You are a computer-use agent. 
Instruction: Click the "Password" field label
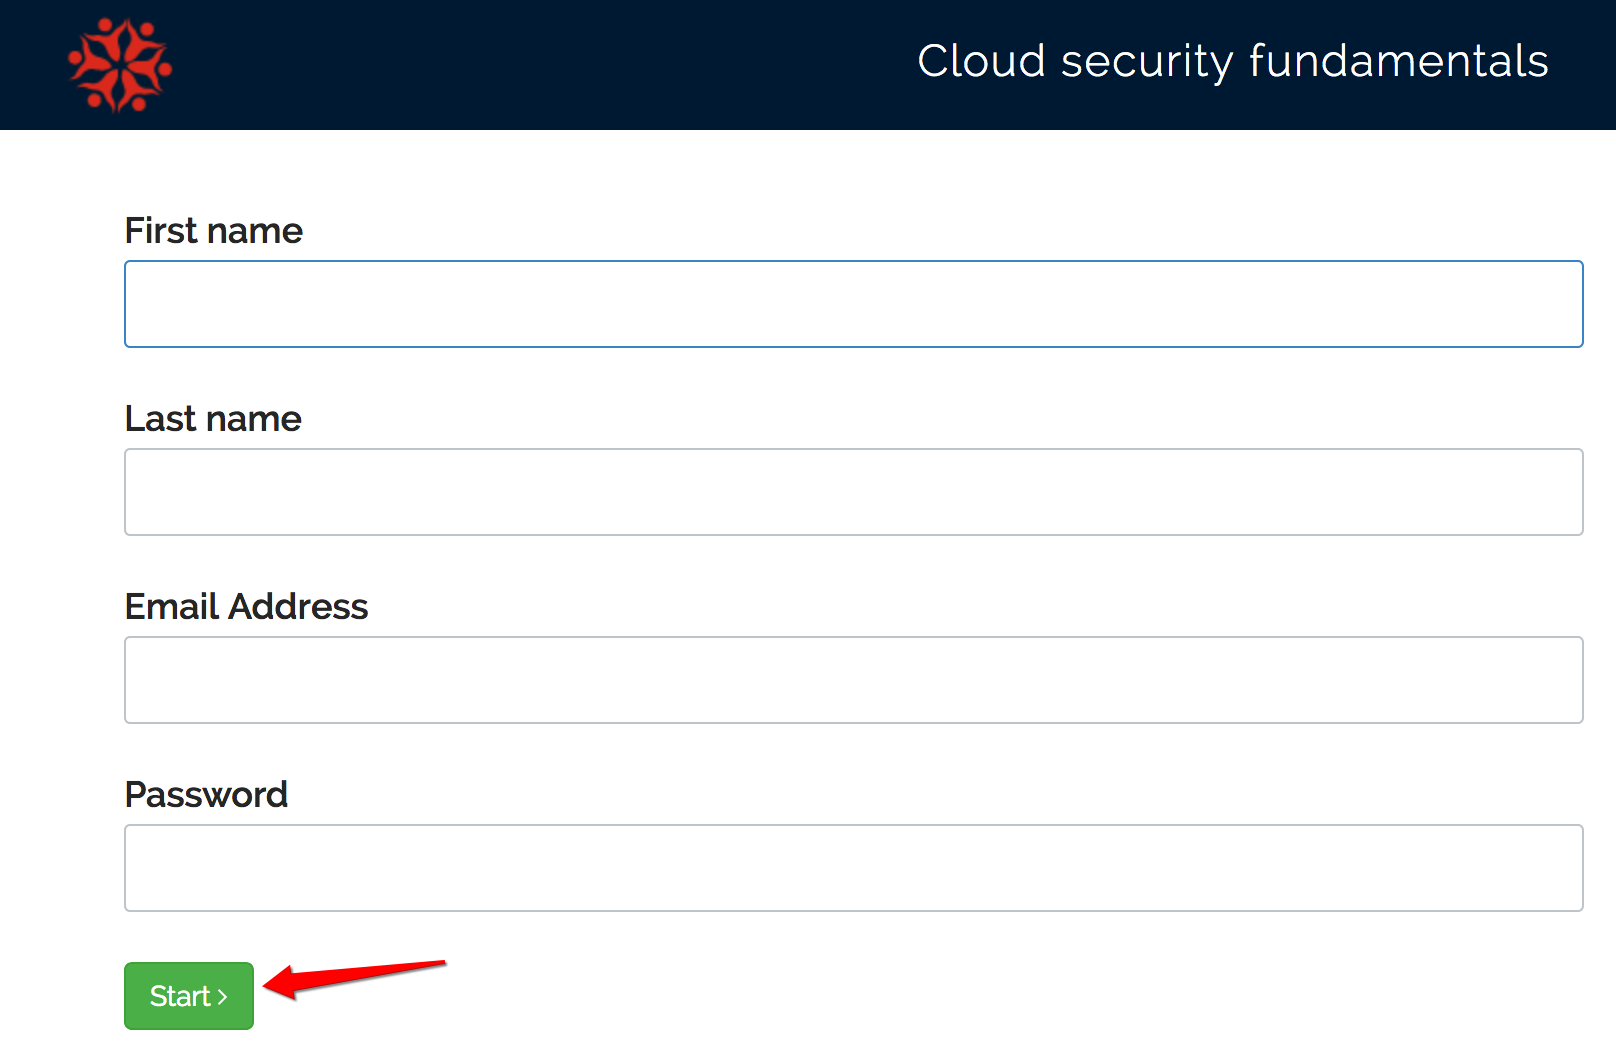click(x=206, y=795)
